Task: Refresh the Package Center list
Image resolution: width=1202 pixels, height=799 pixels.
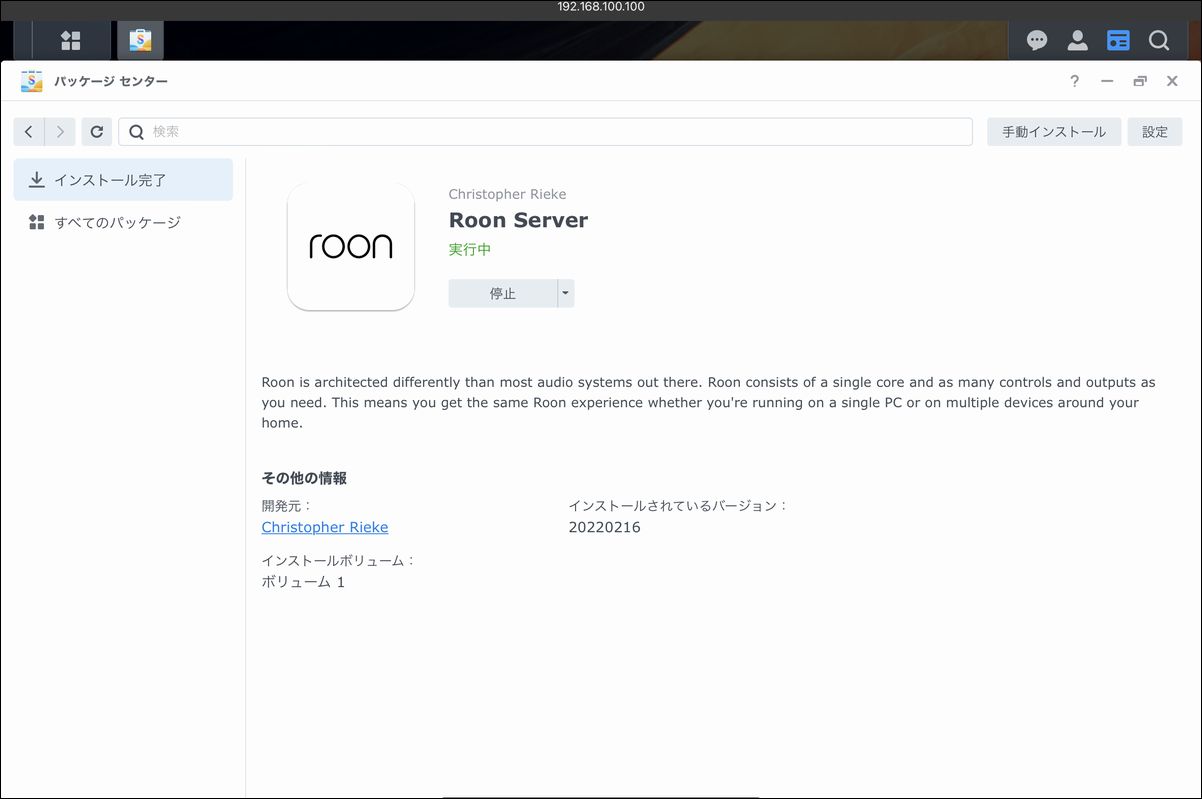Action: 97,132
